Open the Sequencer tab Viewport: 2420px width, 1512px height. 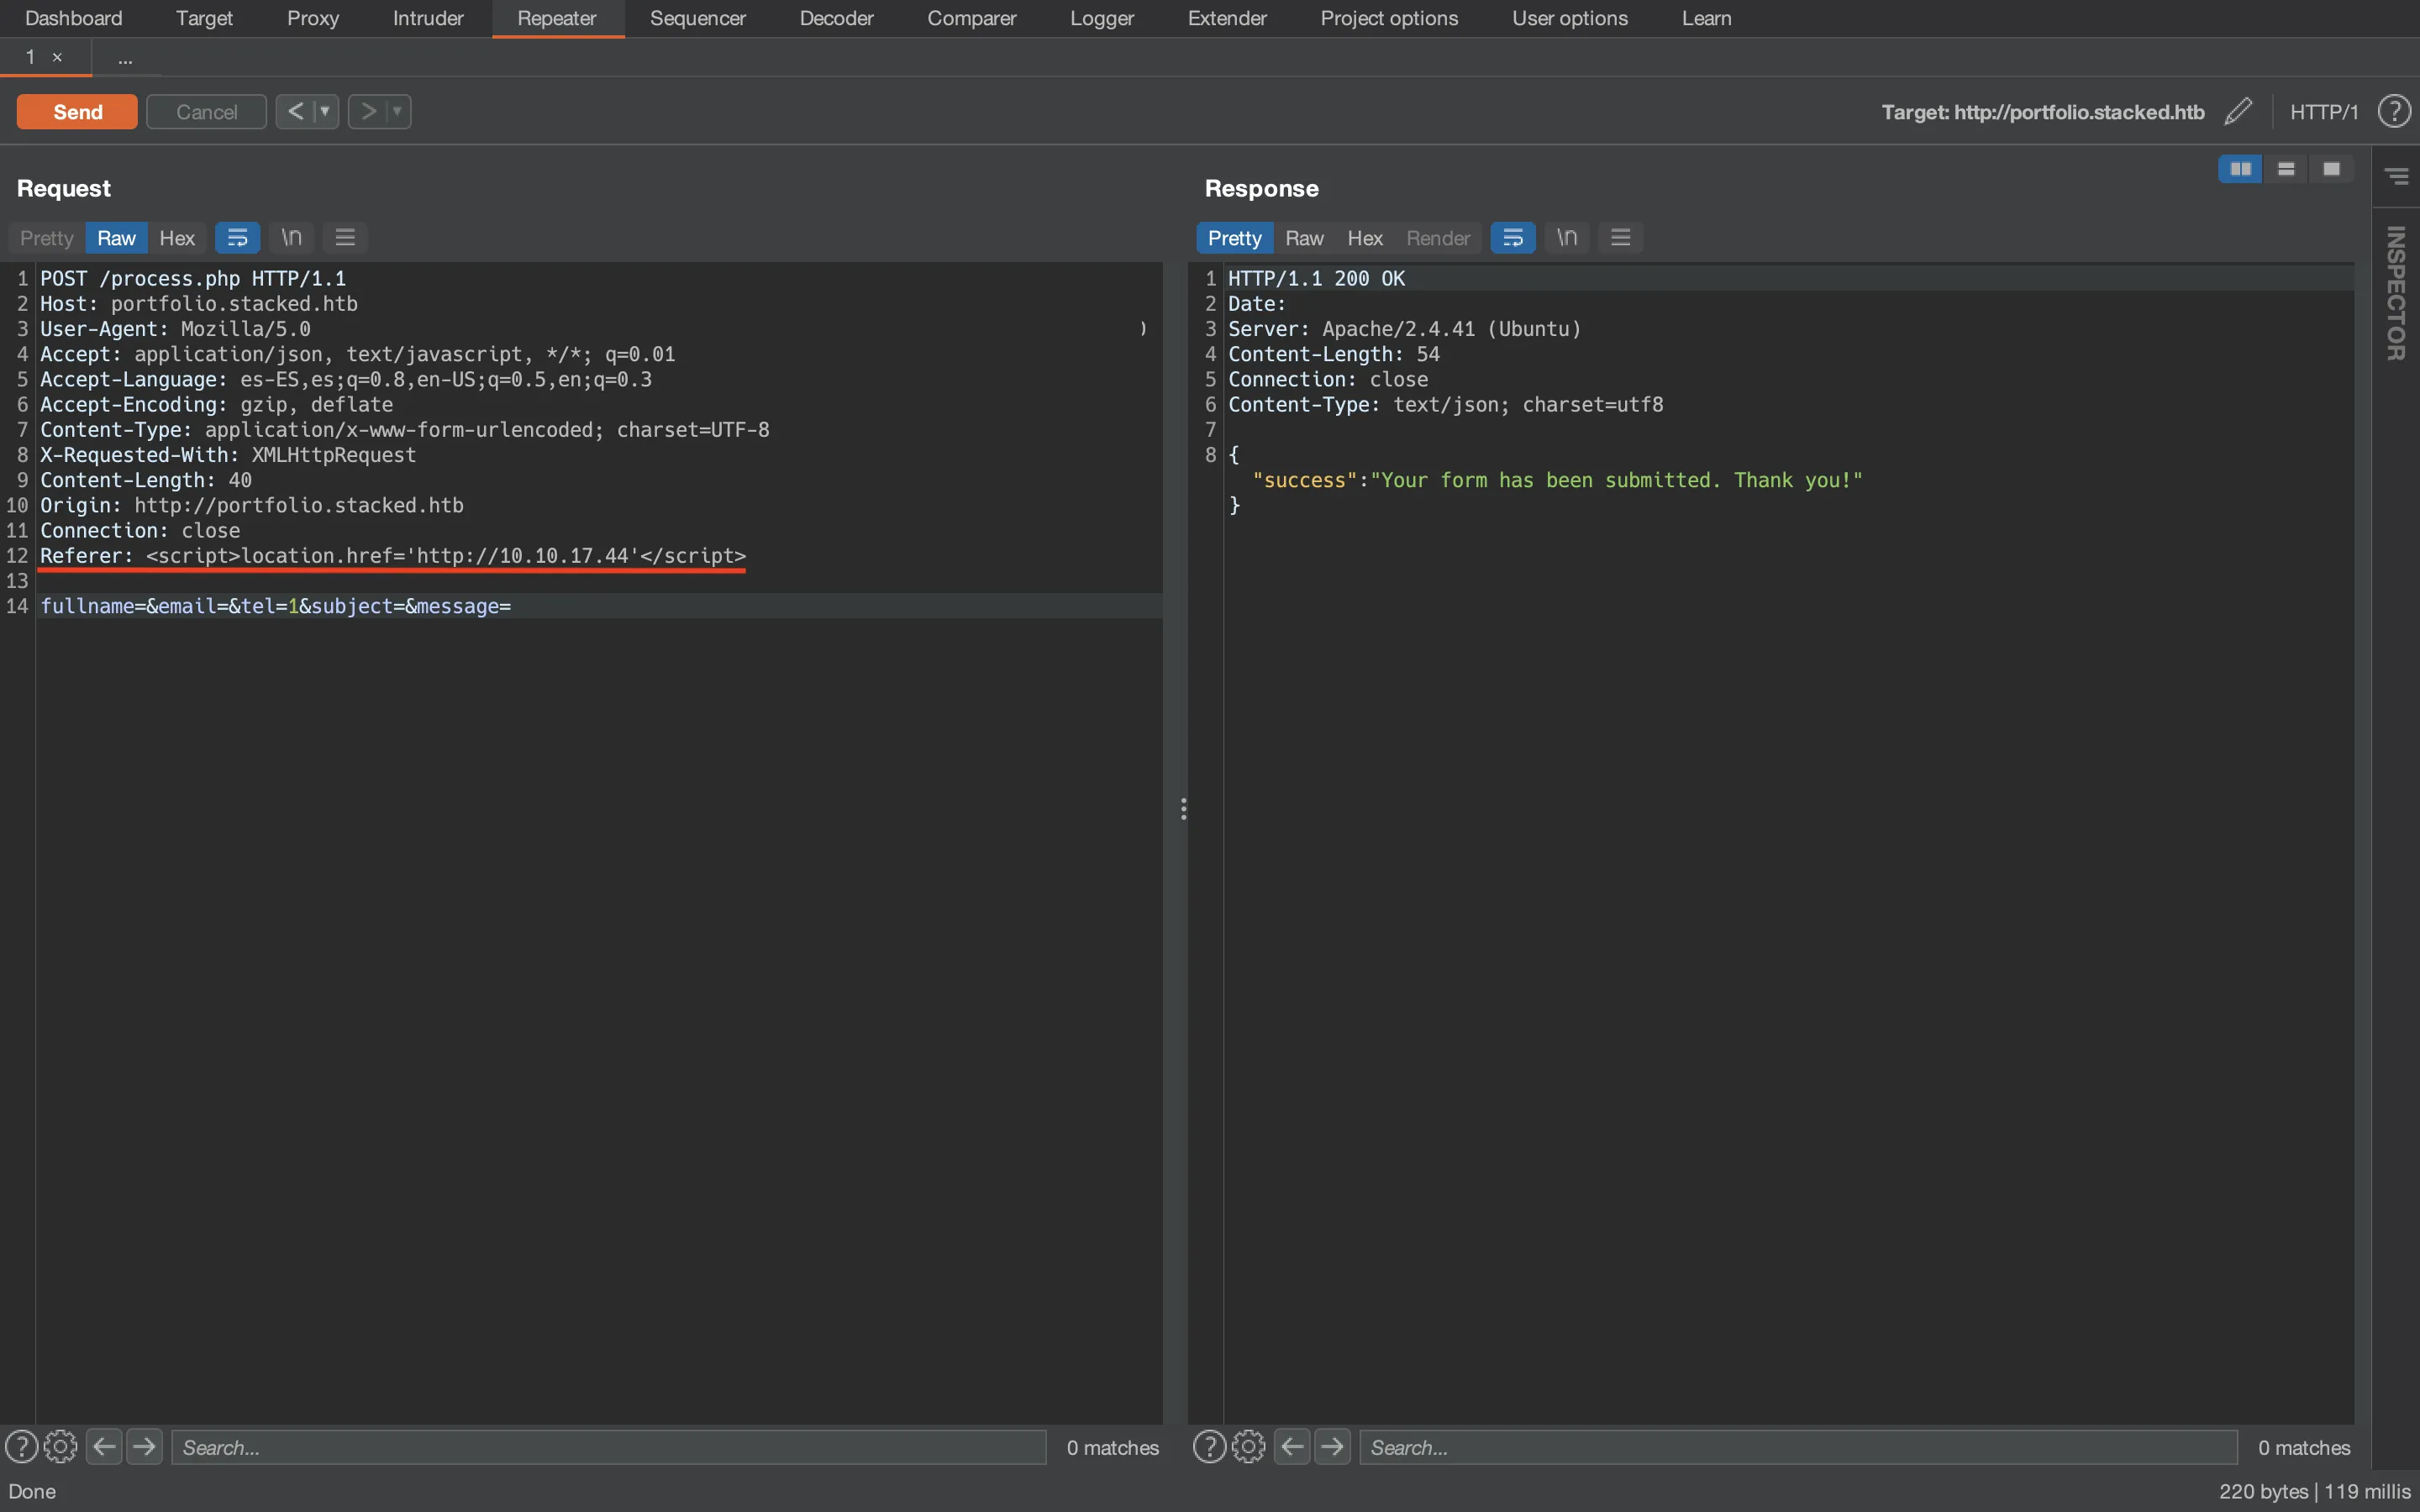coord(698,18)
